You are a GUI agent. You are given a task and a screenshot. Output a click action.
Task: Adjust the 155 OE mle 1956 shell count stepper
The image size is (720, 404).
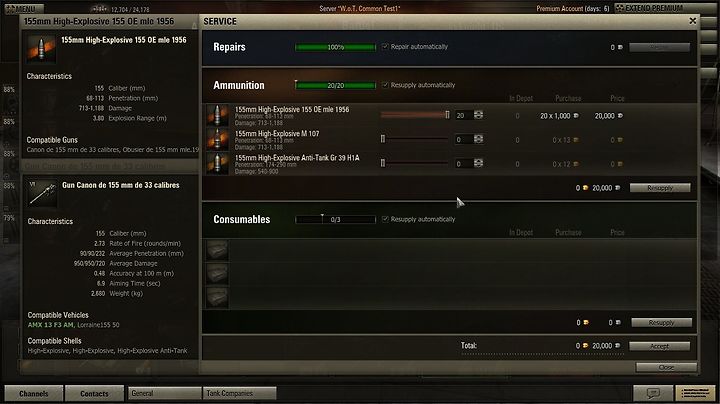click(x=478, y=115)
